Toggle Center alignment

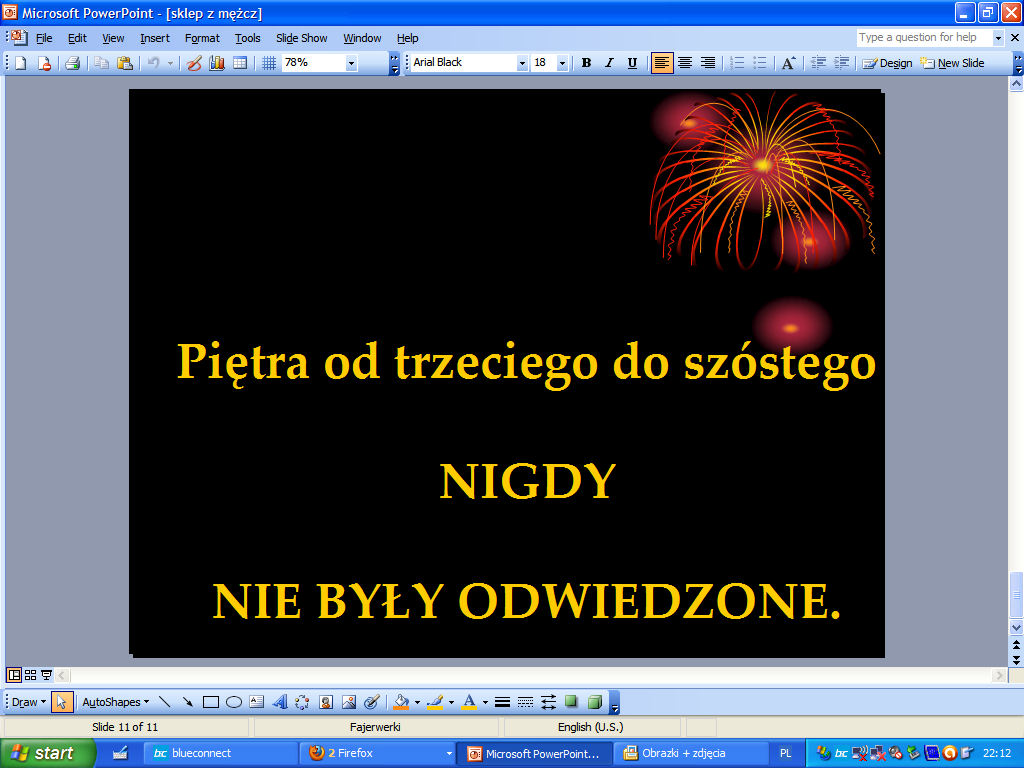(x=685, y=63)
